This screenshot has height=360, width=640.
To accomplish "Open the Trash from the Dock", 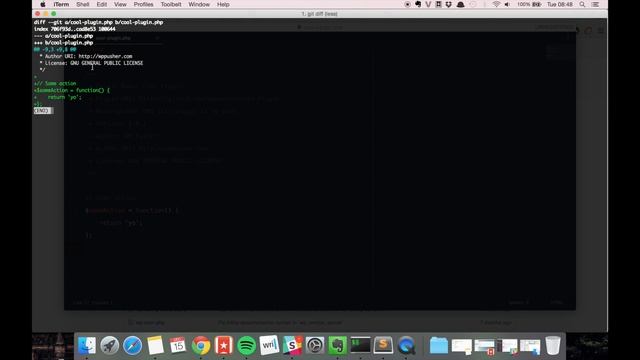I will [x=553, y=345].
